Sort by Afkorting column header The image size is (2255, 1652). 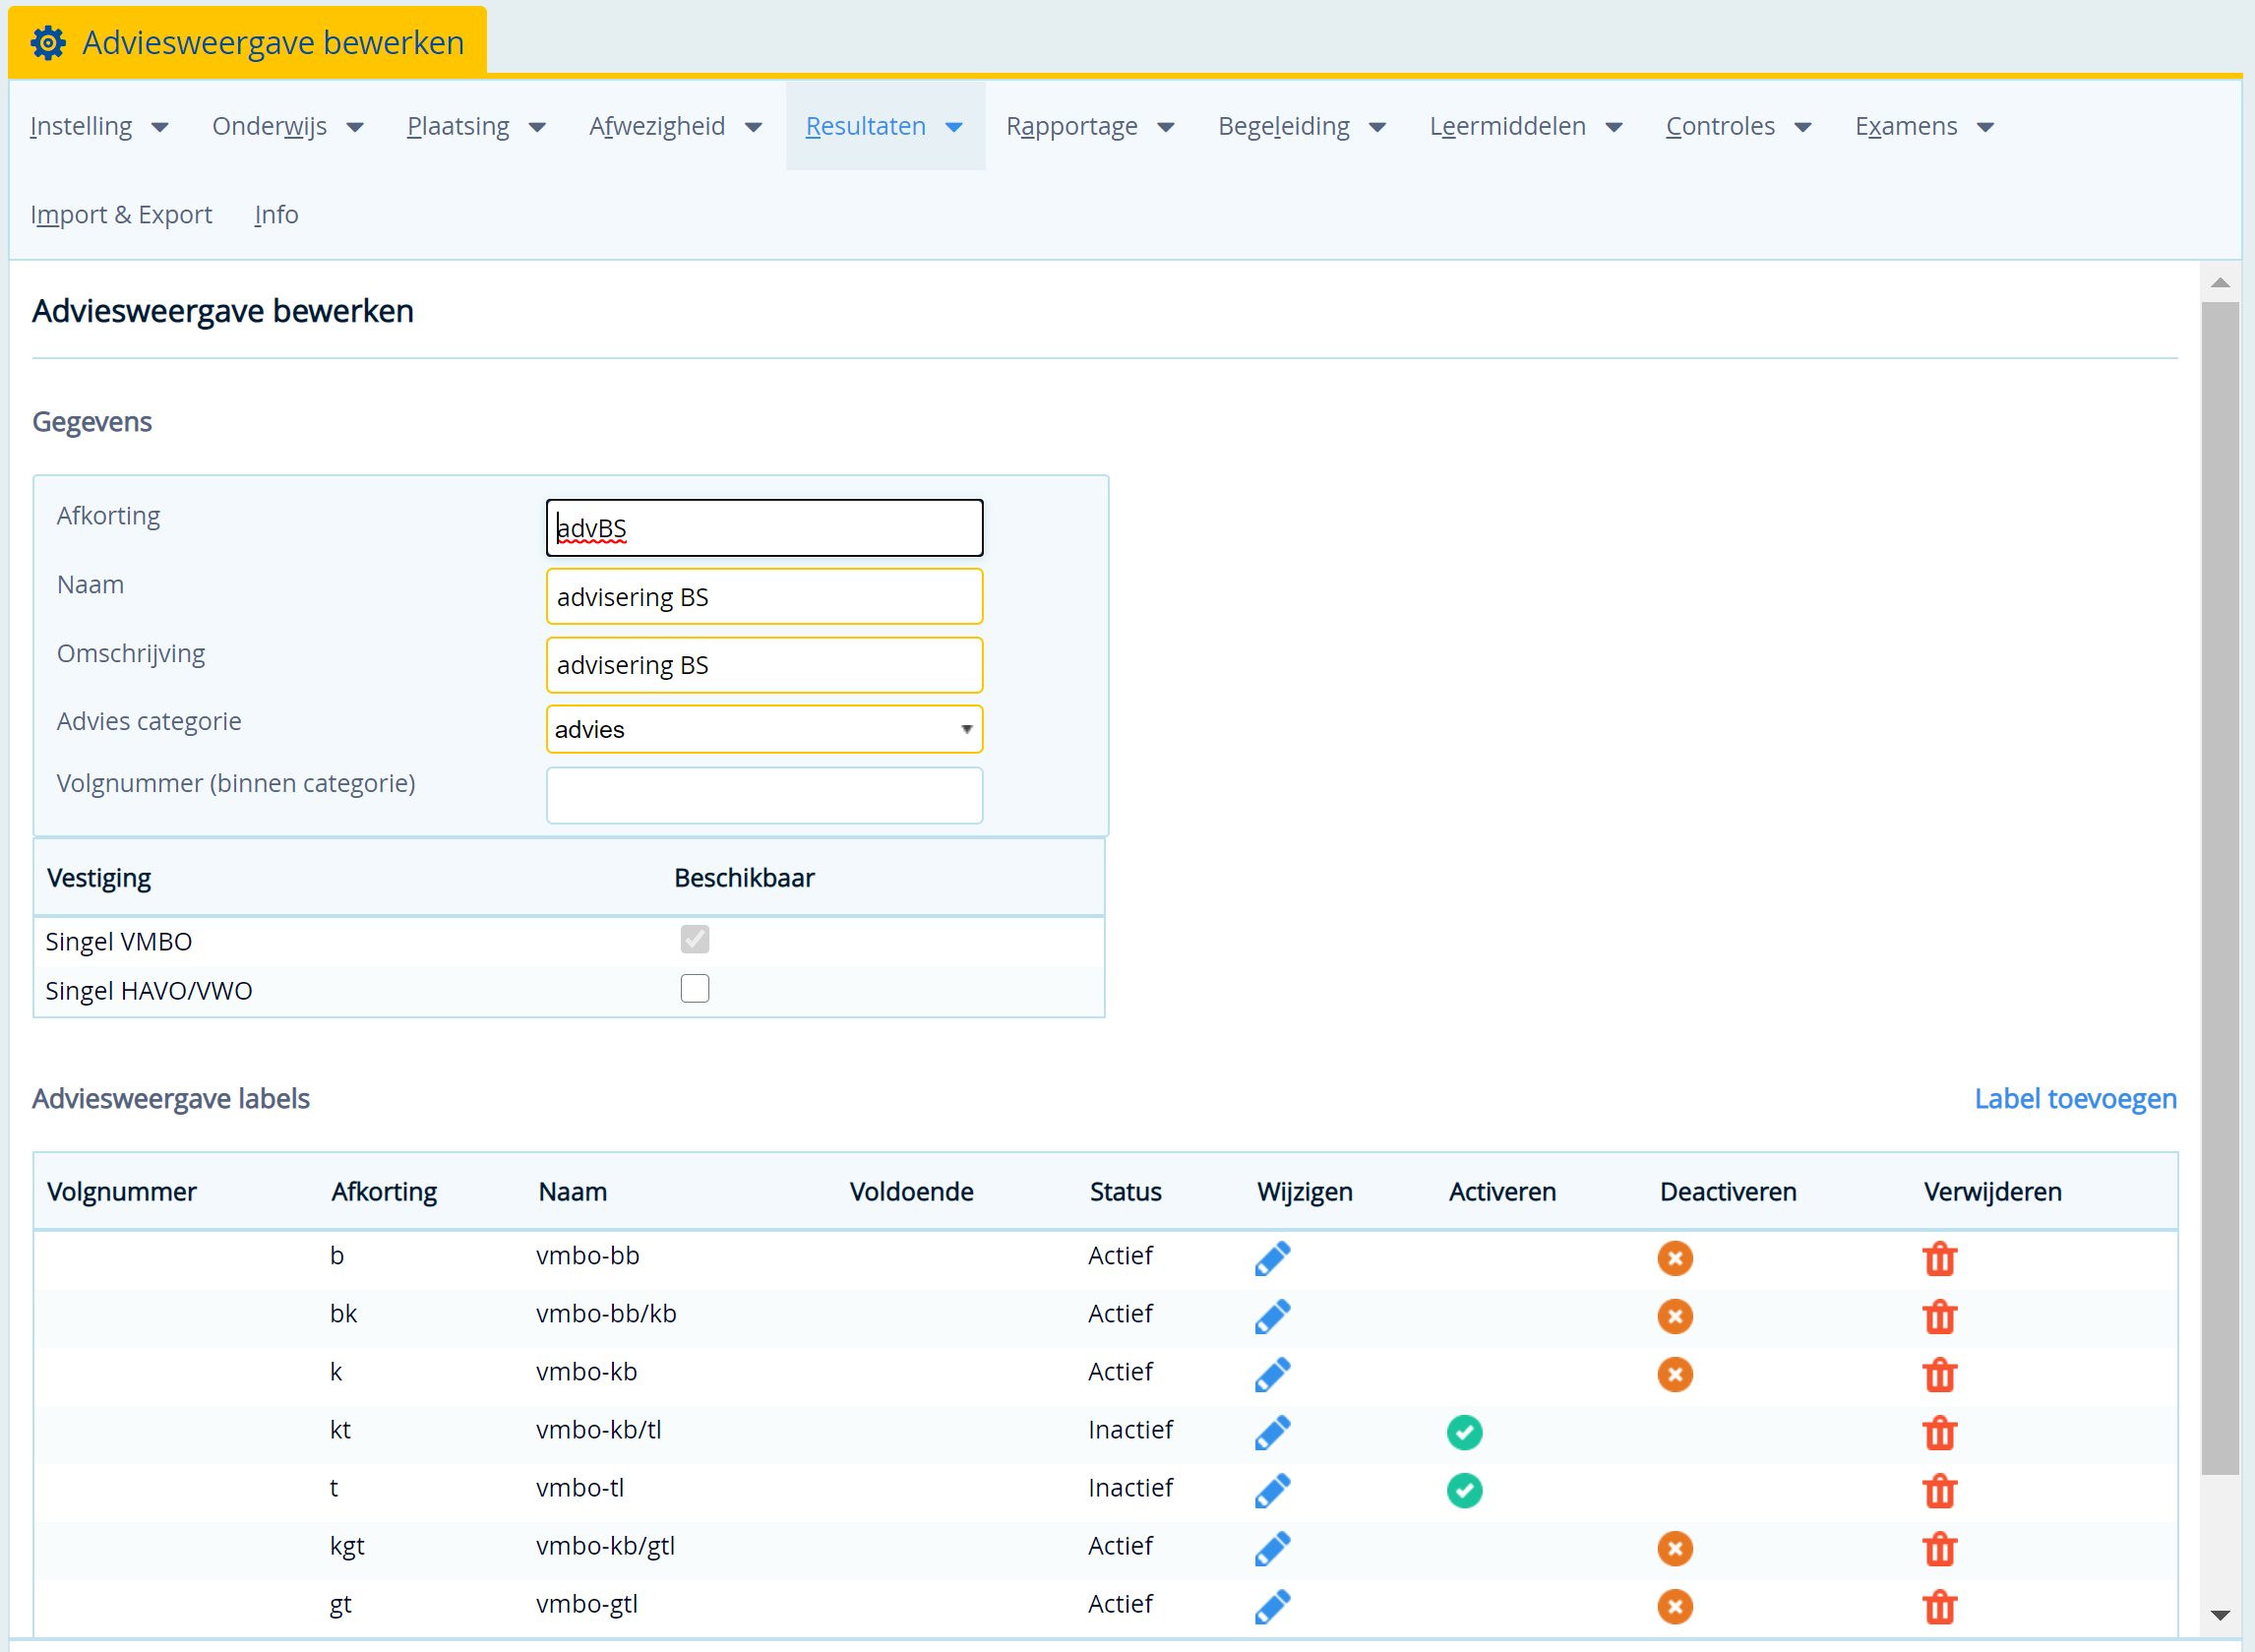click(x=384, y=1191)
